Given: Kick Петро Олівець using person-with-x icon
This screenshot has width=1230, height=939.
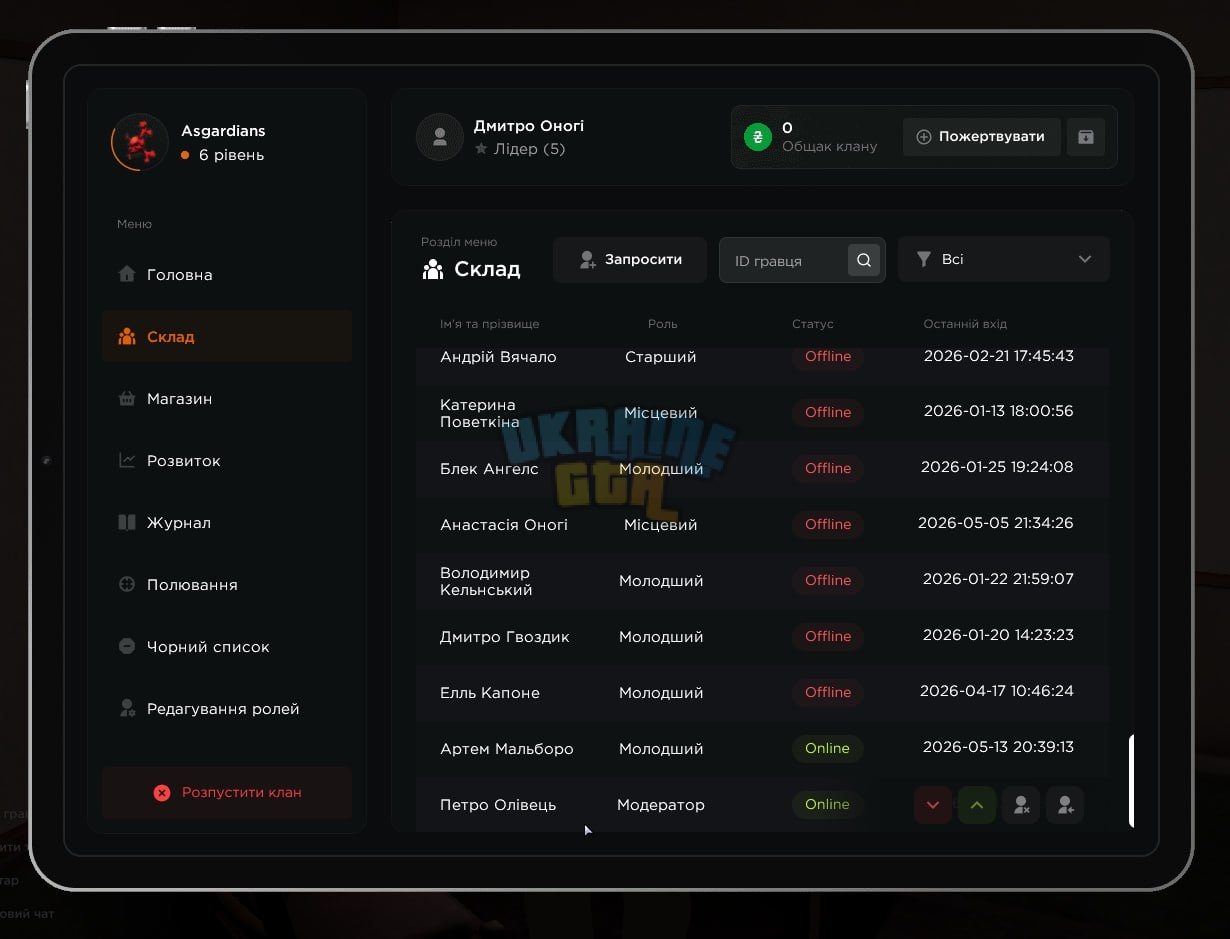Looking at the screenshot, I should (x=1021, y=805).
